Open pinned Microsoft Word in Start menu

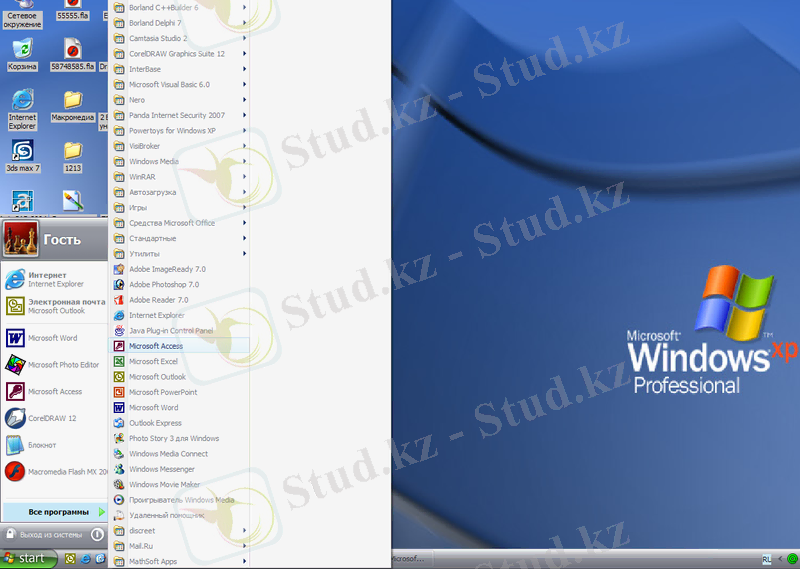55,338
